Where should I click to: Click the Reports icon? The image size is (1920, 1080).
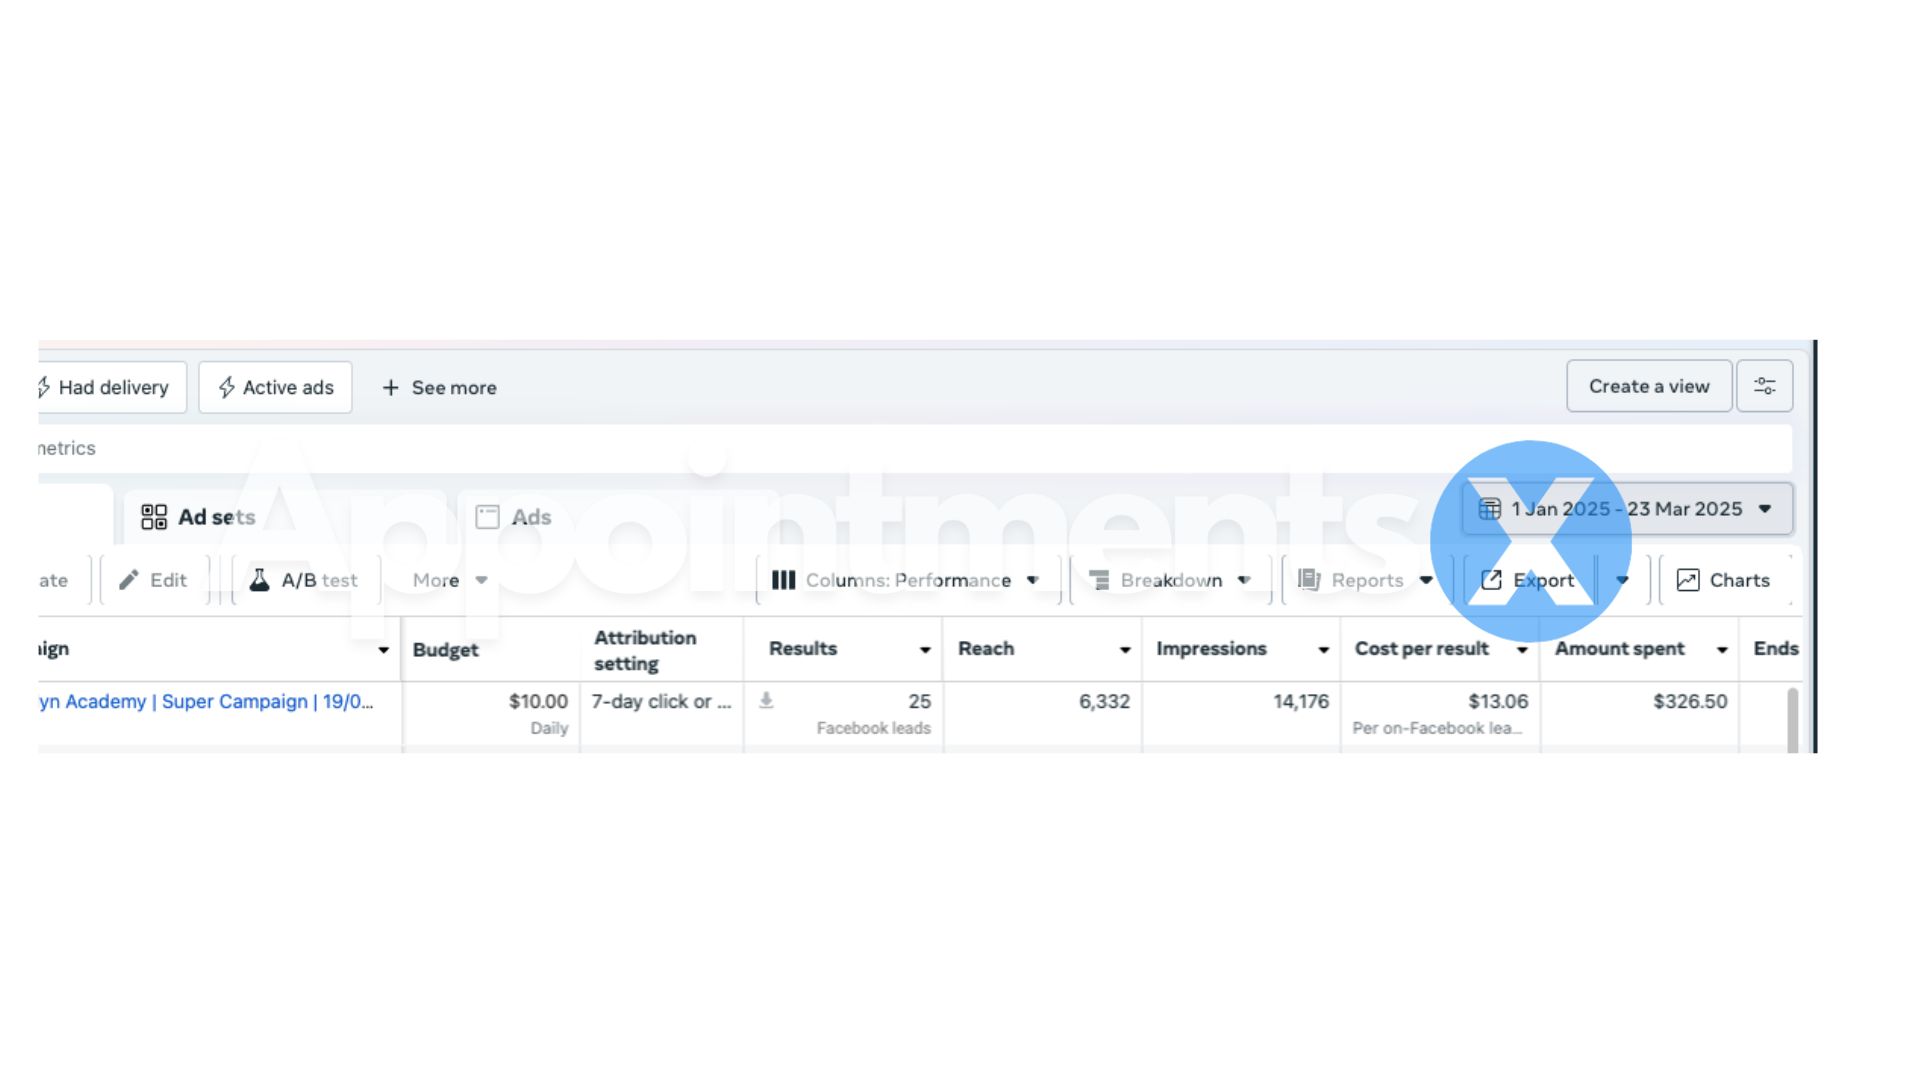click(1309, 580)
